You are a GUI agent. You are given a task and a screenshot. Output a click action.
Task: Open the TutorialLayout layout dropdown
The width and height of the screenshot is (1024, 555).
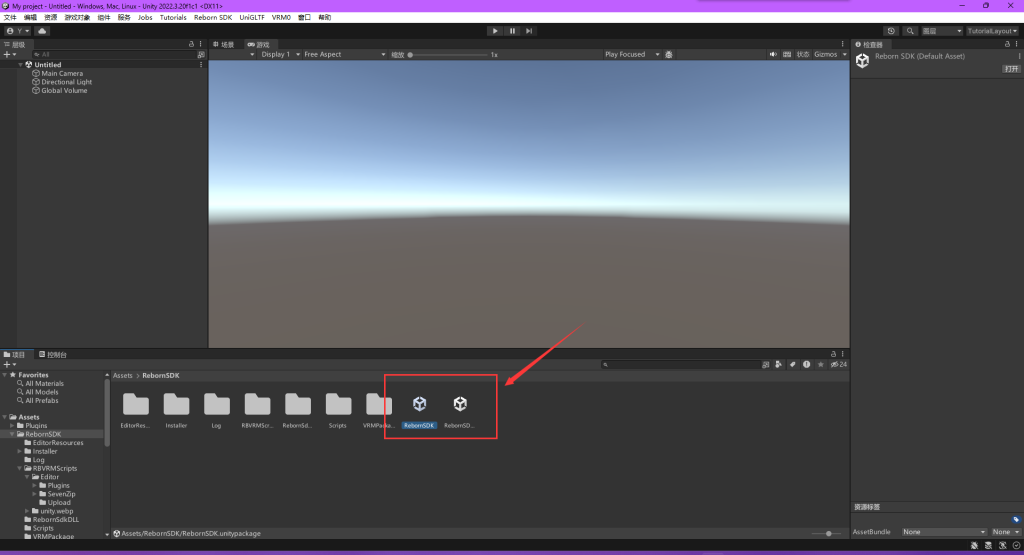992,31
